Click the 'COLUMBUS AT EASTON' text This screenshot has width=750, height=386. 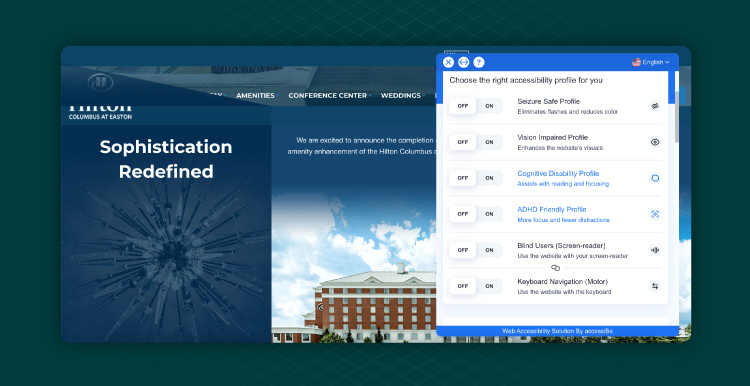(100, 117)
